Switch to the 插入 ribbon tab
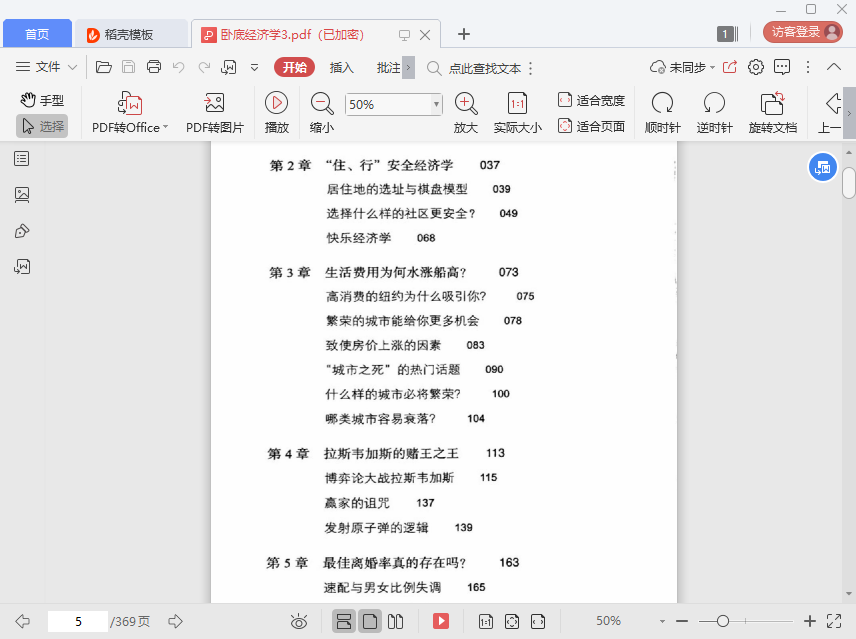The height and width of the screenshot is (639, 856). pyautogui.click(x=342, y=67)
